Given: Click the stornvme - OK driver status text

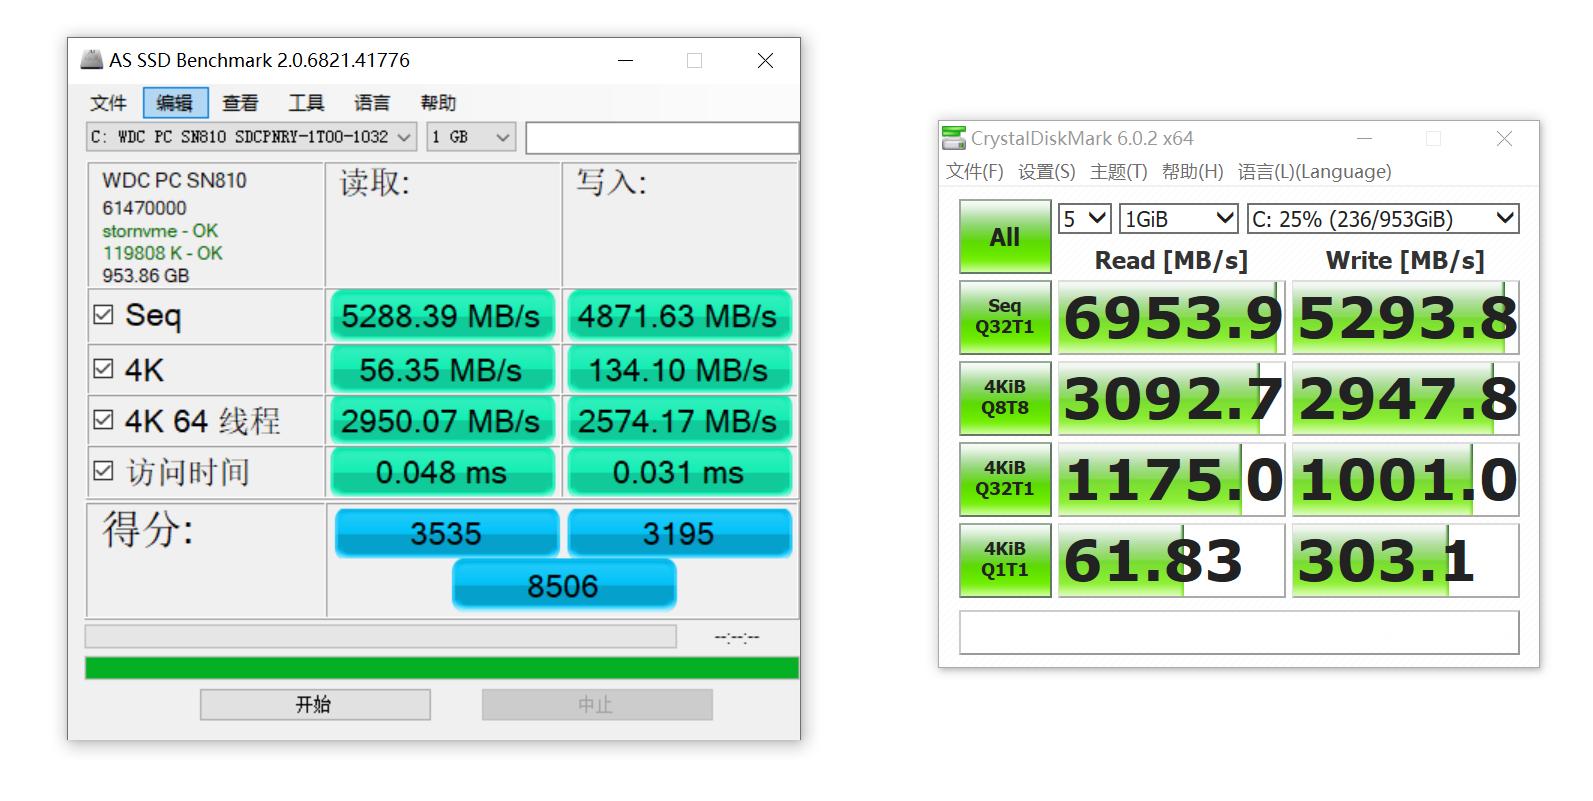Looking at the screenshot, I should pos(160,231).
